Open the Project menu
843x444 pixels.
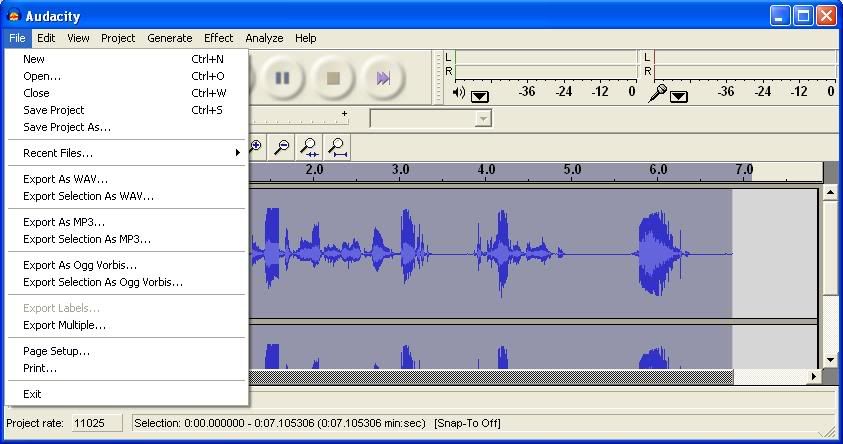point(118,38)
